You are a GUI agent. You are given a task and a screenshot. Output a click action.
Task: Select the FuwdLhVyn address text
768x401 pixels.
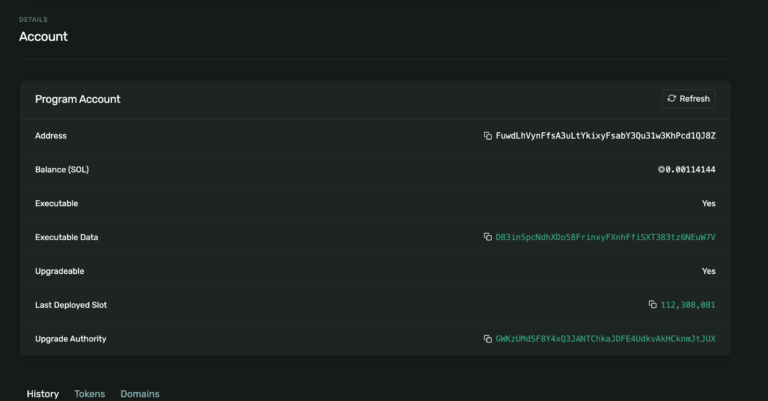(x=605, y=136)
